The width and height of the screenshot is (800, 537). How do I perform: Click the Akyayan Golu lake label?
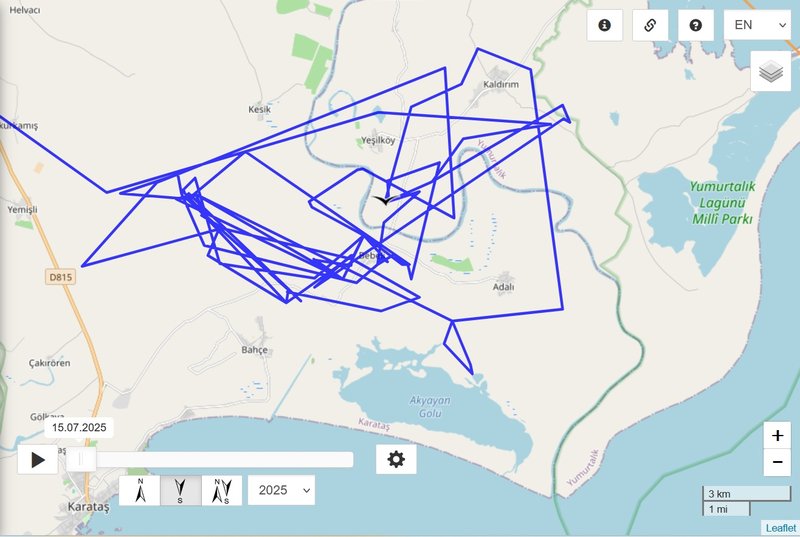tap(430, 406)
